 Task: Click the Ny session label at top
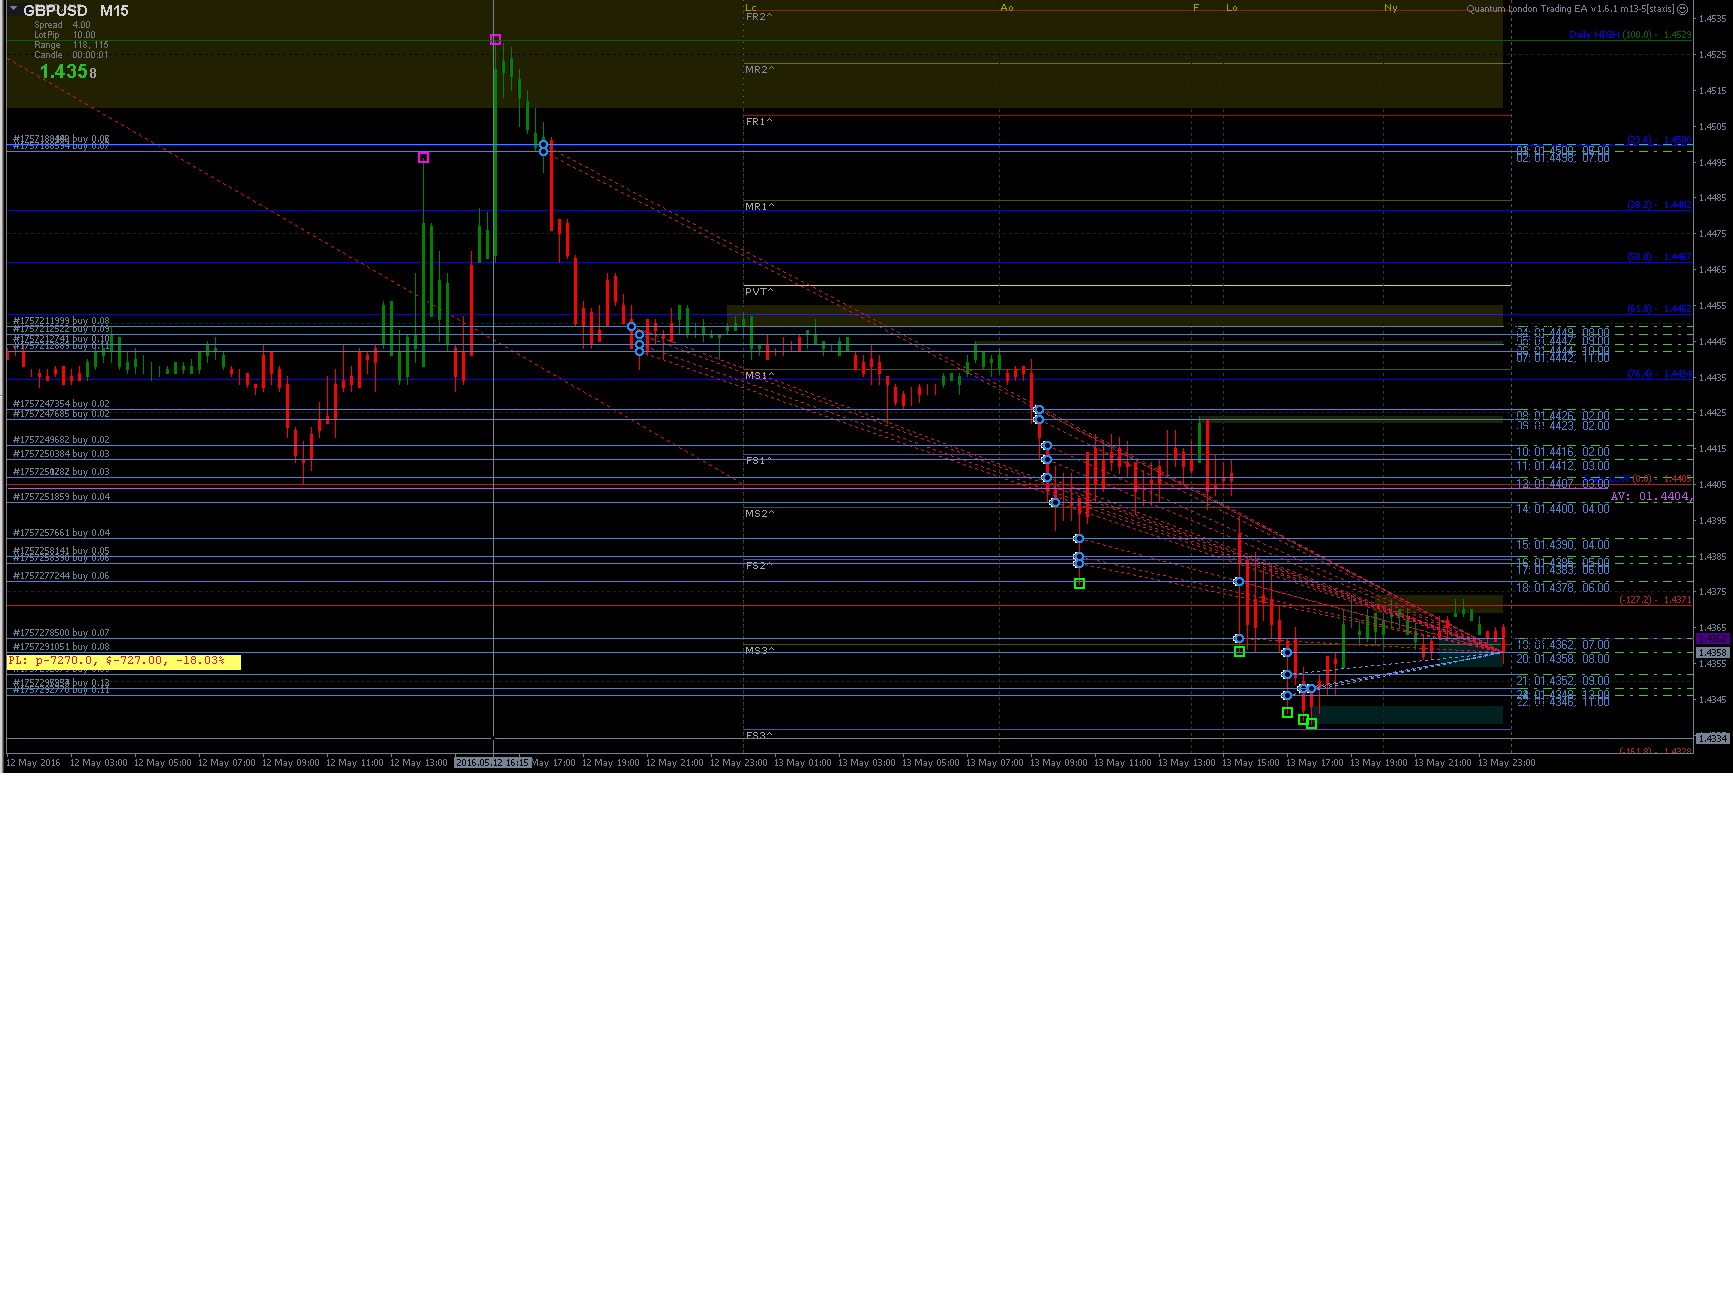coord(1391,8)
